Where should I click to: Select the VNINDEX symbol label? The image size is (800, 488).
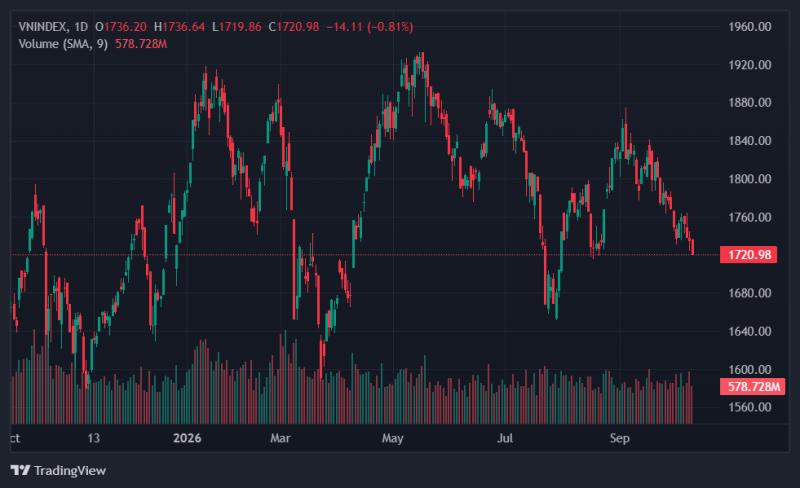point(42,27)
